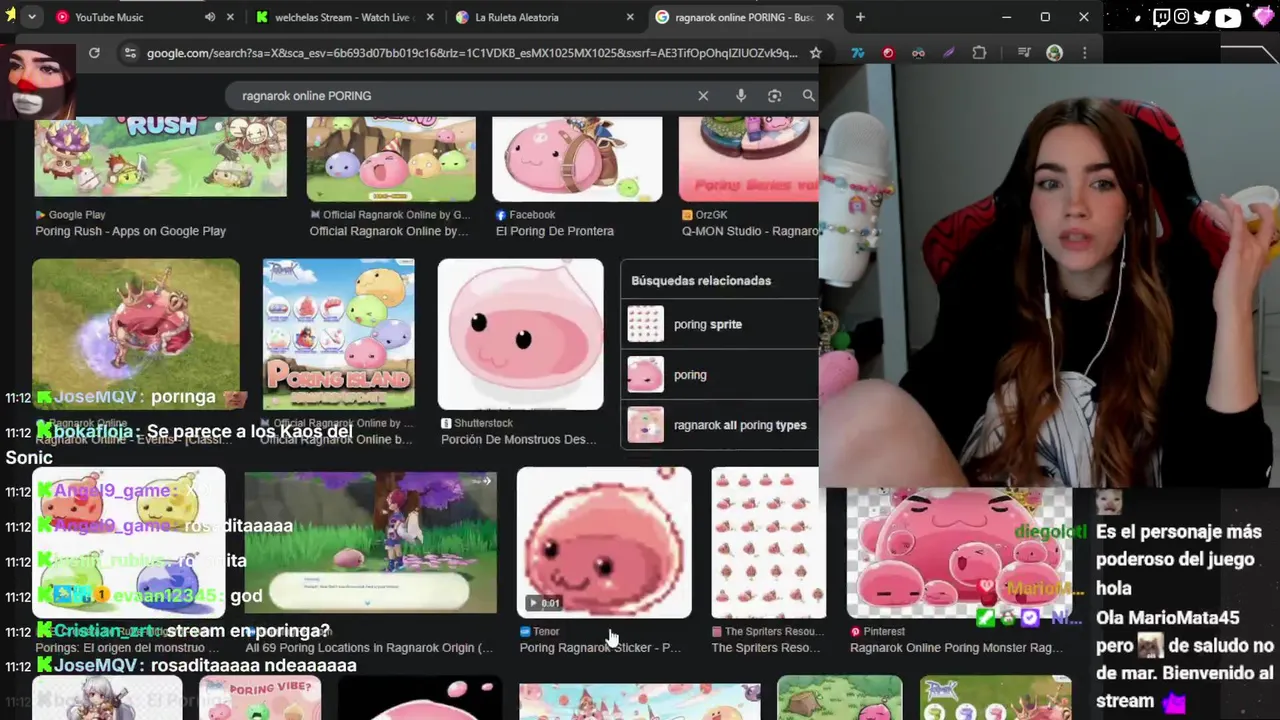
Task: Open the tab search dropdown arrow
Action: tap(32, 17)
